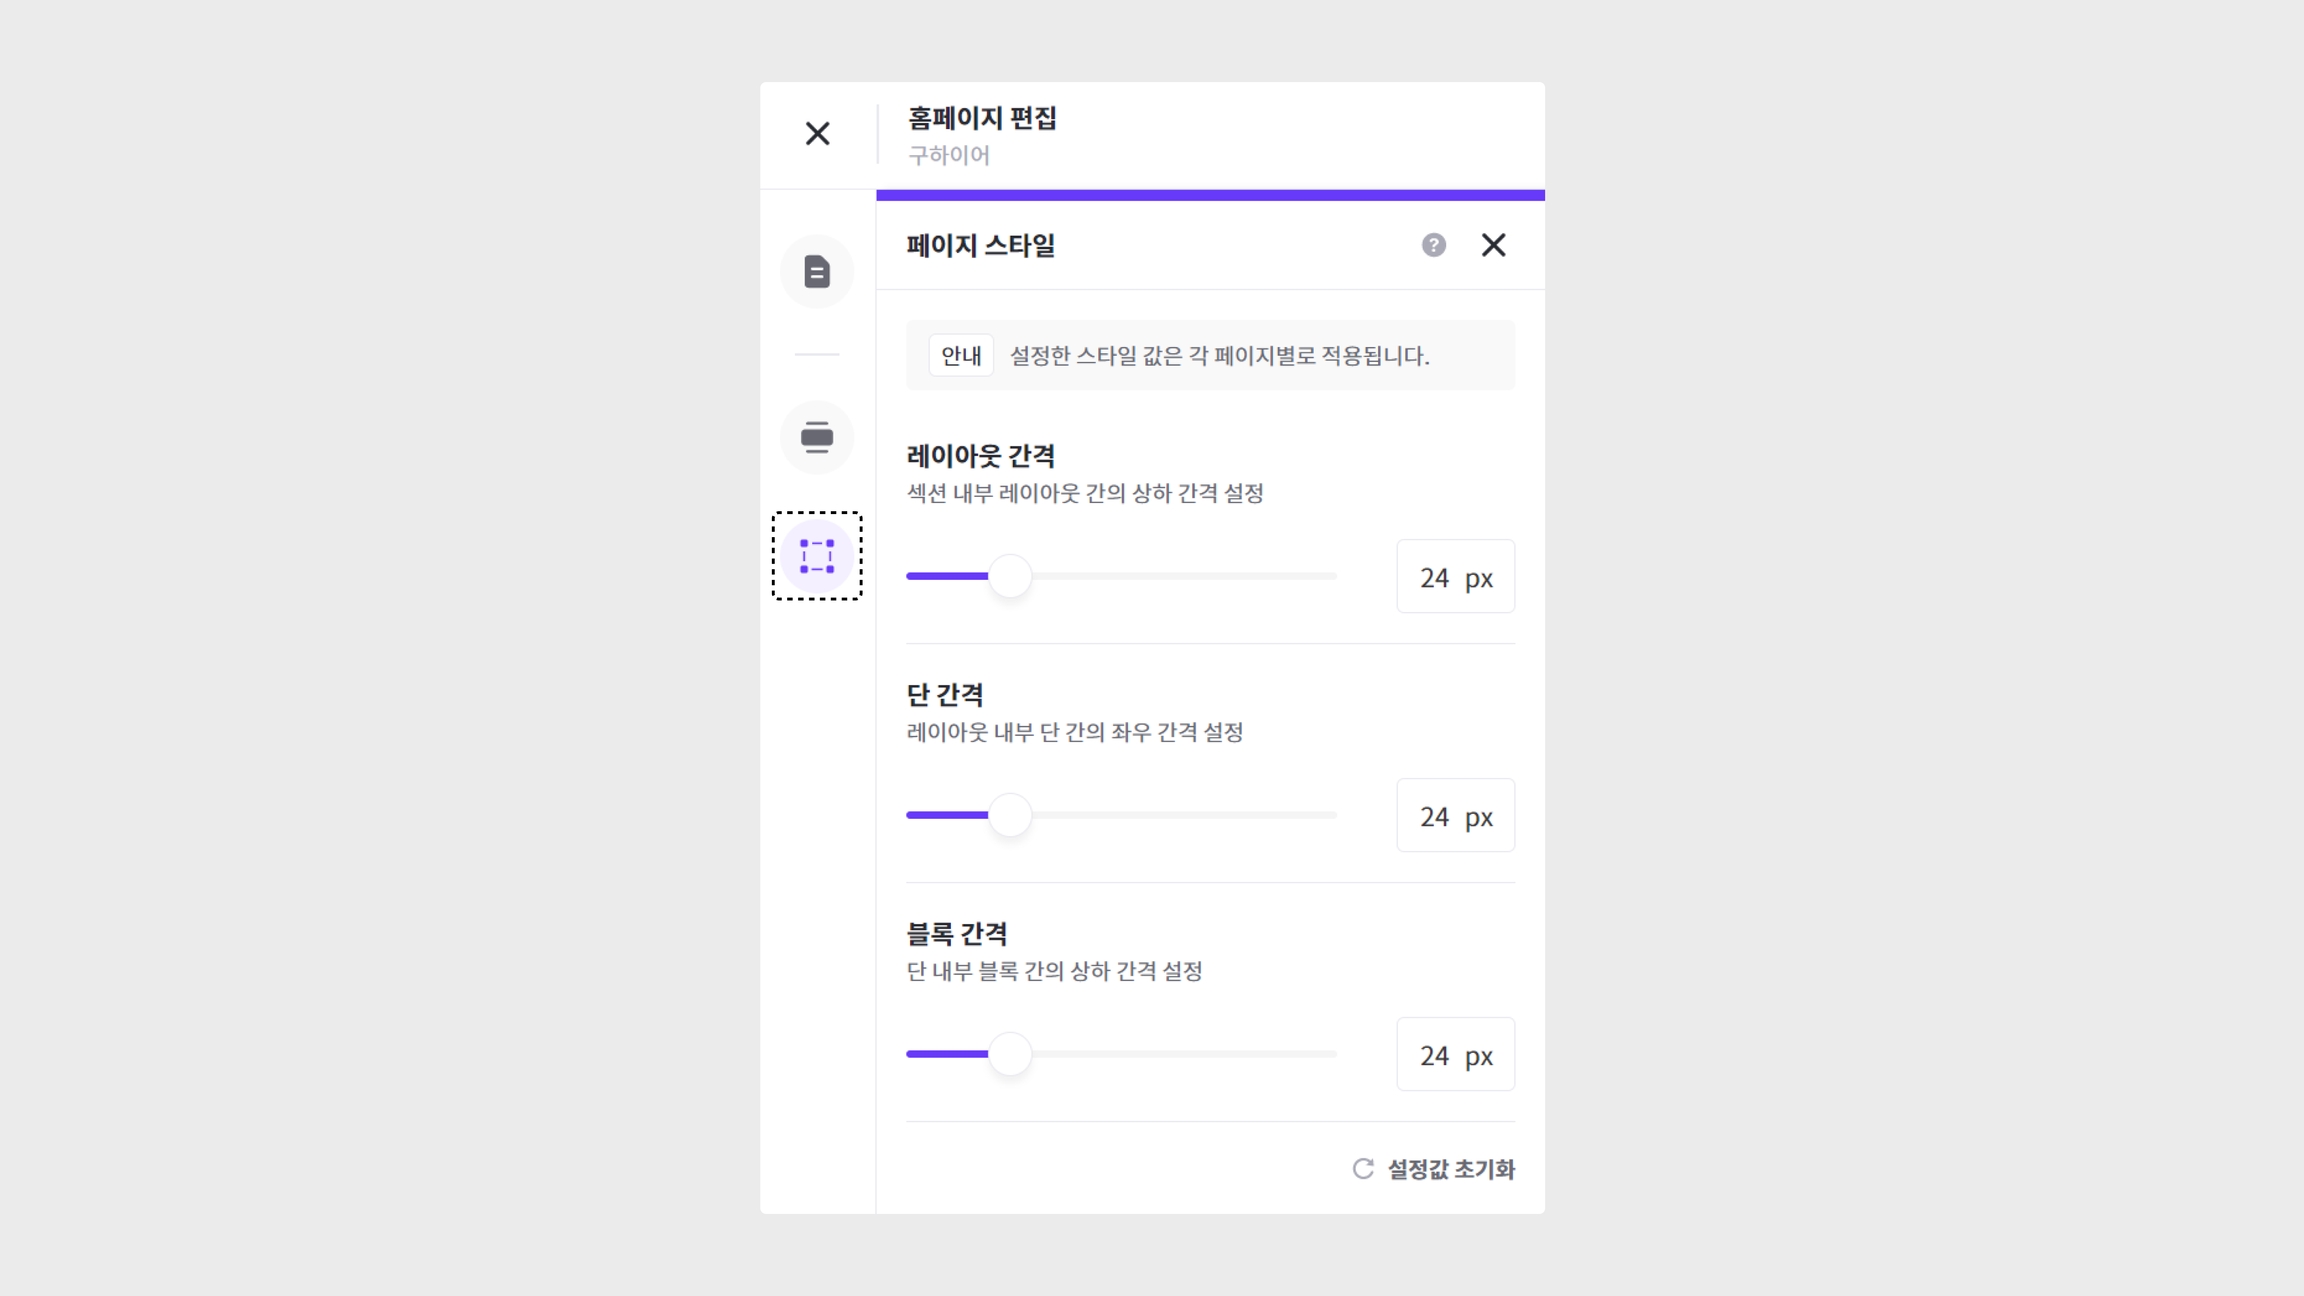
Task: Open the page document icon in the sidebar
Action: (x=817, y=272)
